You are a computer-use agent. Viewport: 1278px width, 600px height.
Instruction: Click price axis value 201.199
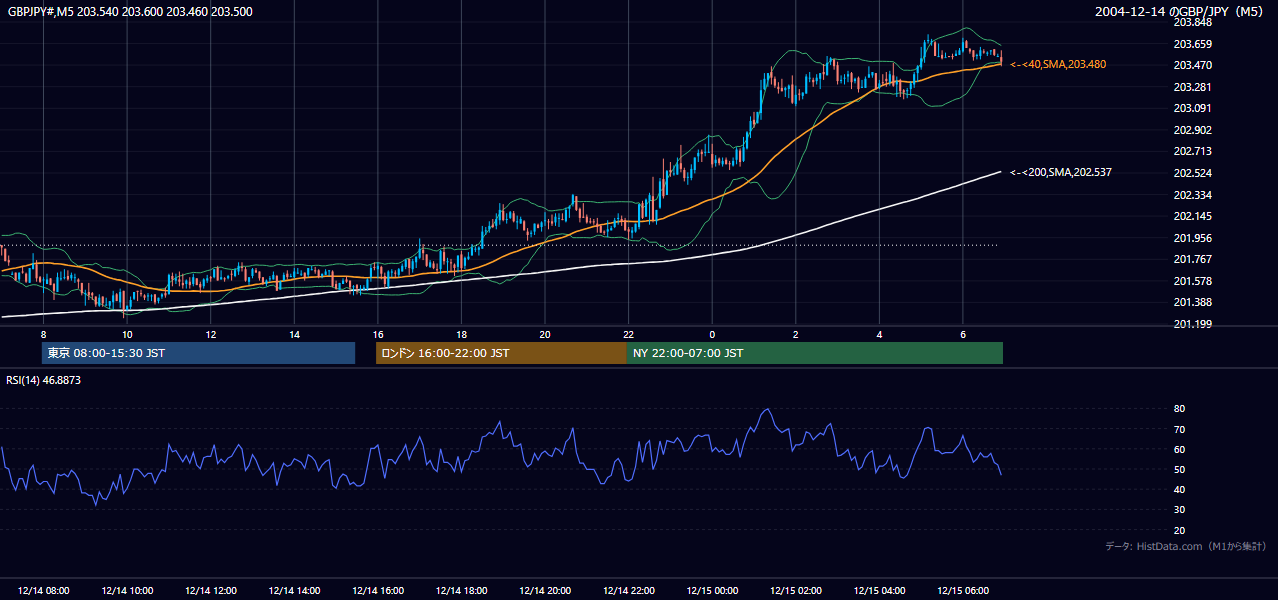1191,324
